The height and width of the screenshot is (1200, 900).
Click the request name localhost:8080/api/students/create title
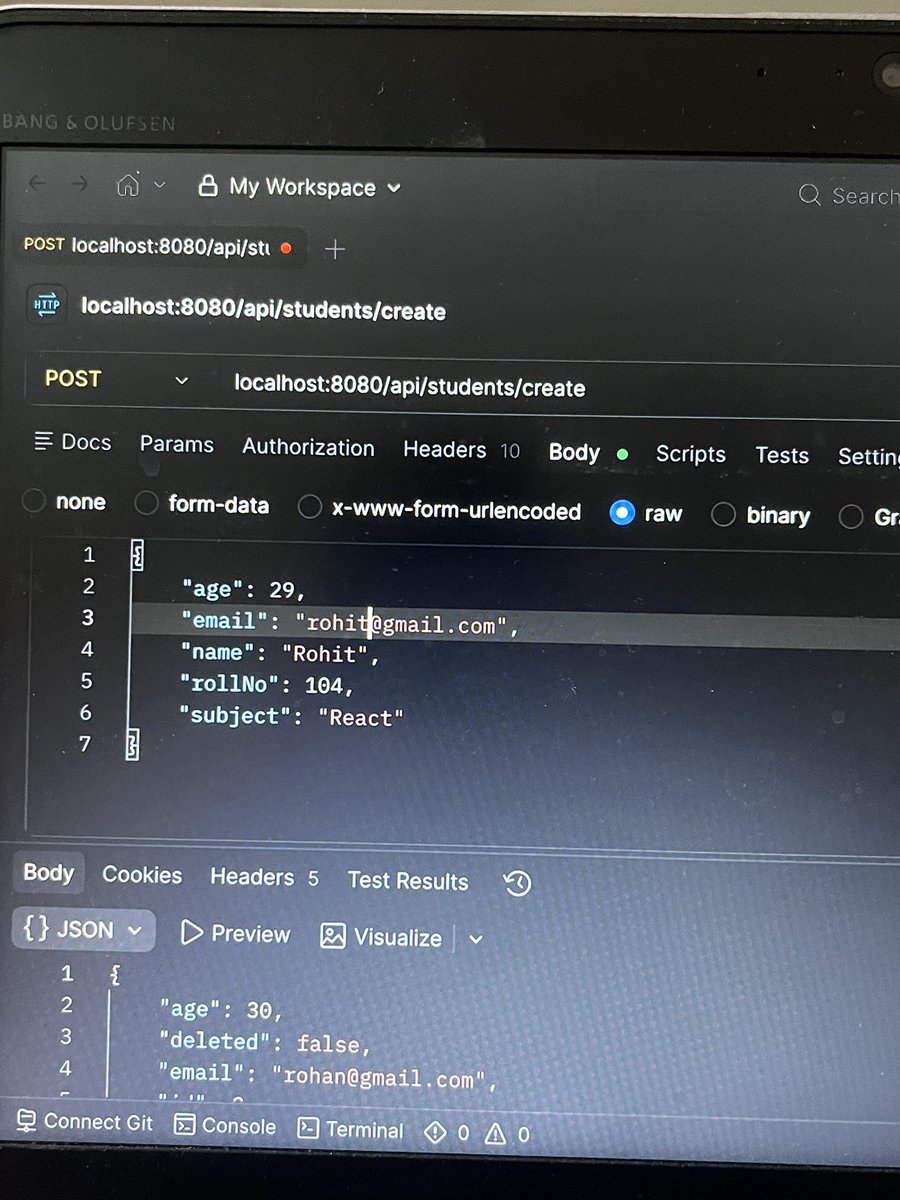(x=263, y=310)
